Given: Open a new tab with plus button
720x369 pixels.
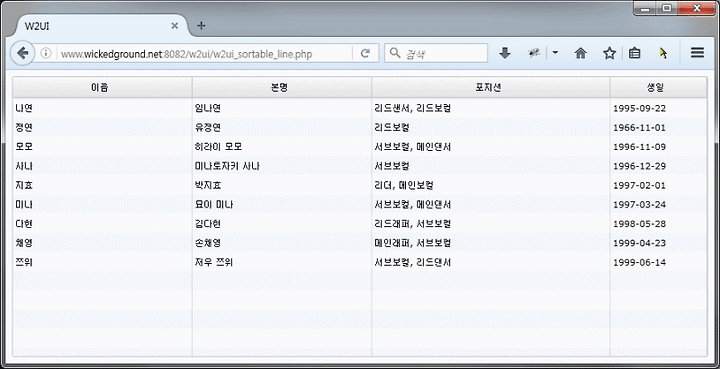Looking at the screenshot, I should (x=201, y=25).
